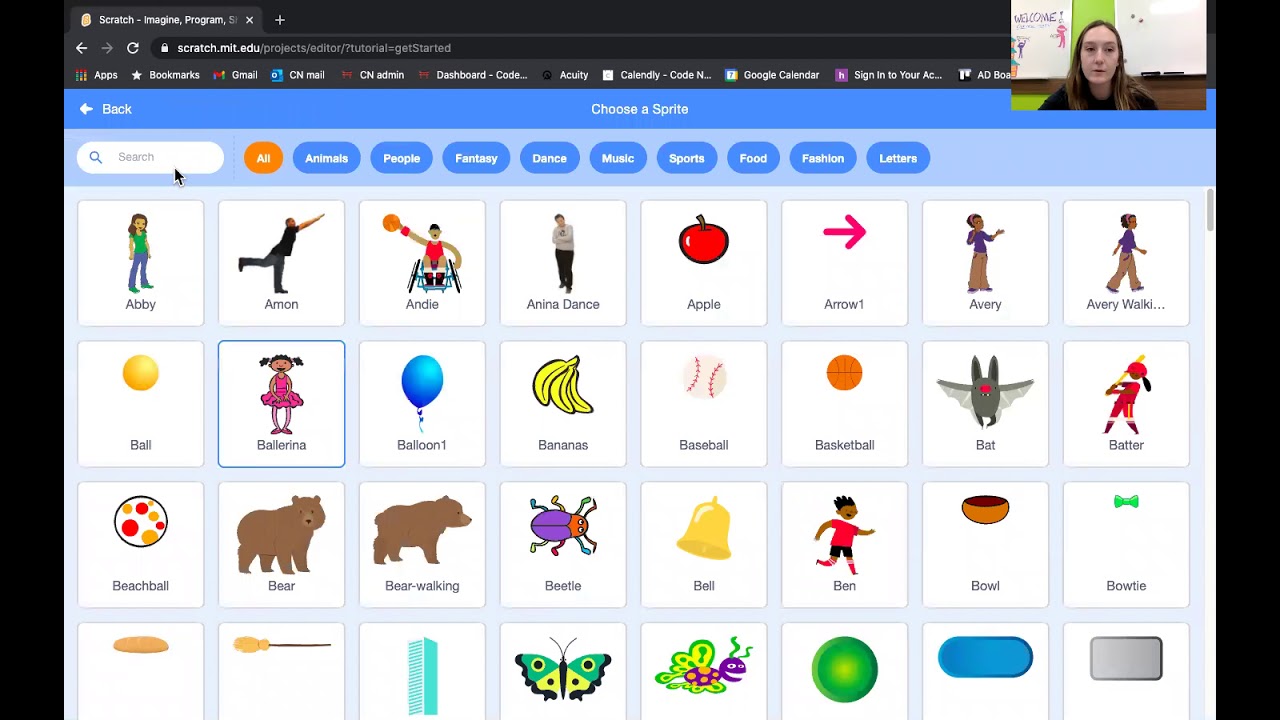Open the Calendly bookmark

tap(656, 75)
